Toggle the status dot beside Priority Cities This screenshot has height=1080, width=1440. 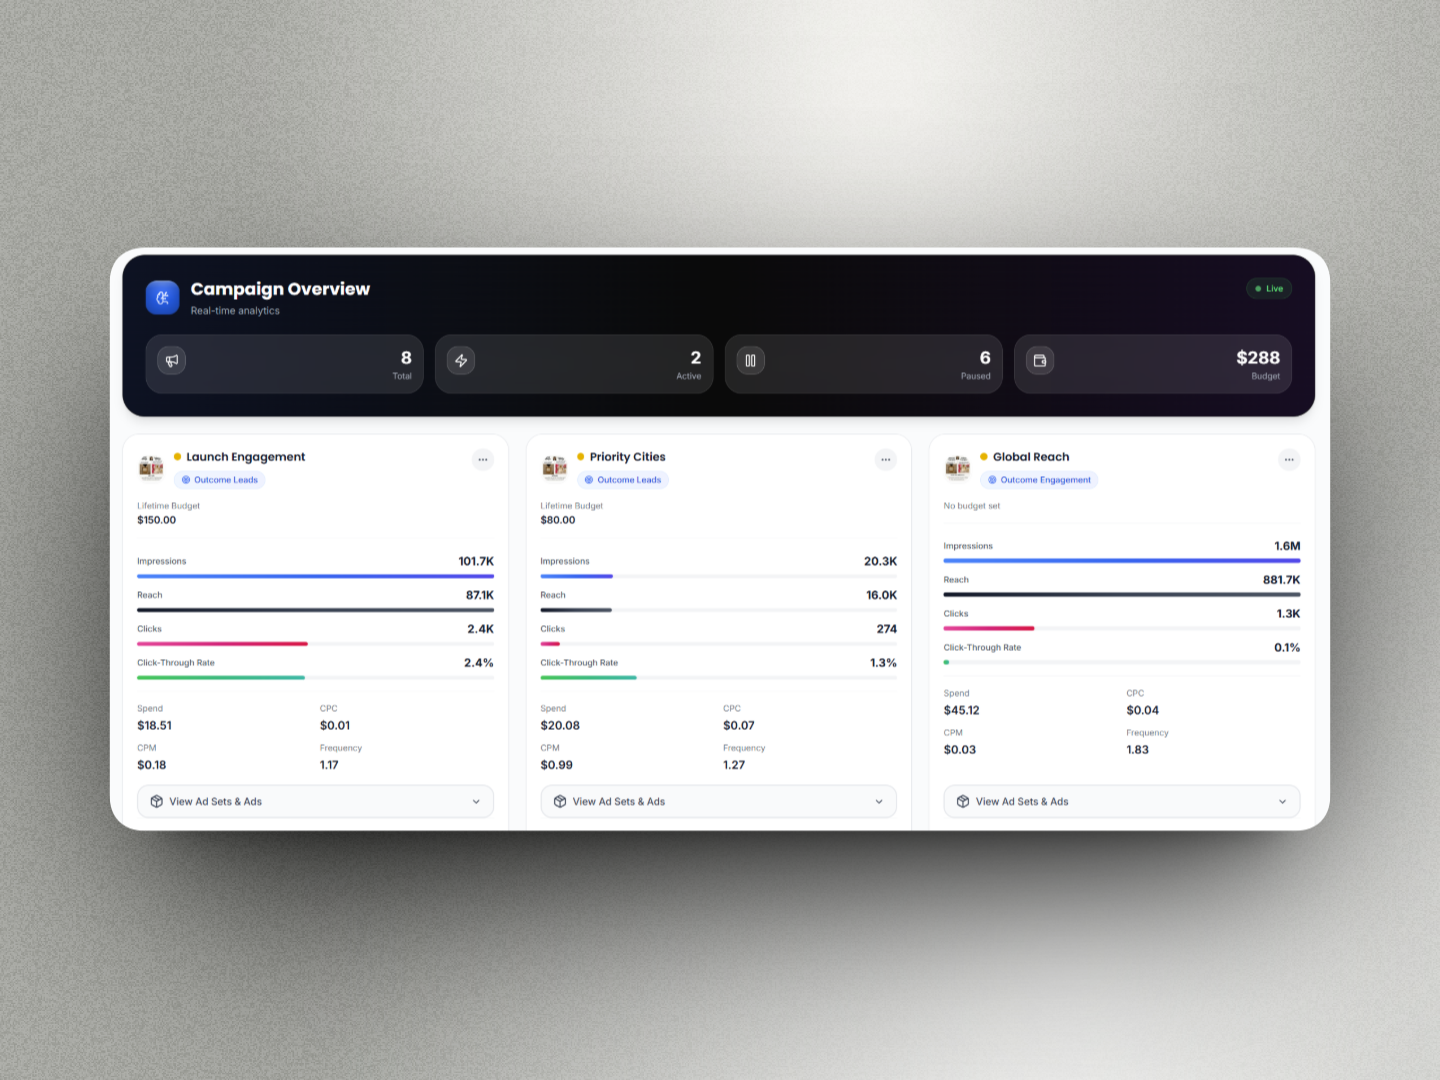point(581,456)
